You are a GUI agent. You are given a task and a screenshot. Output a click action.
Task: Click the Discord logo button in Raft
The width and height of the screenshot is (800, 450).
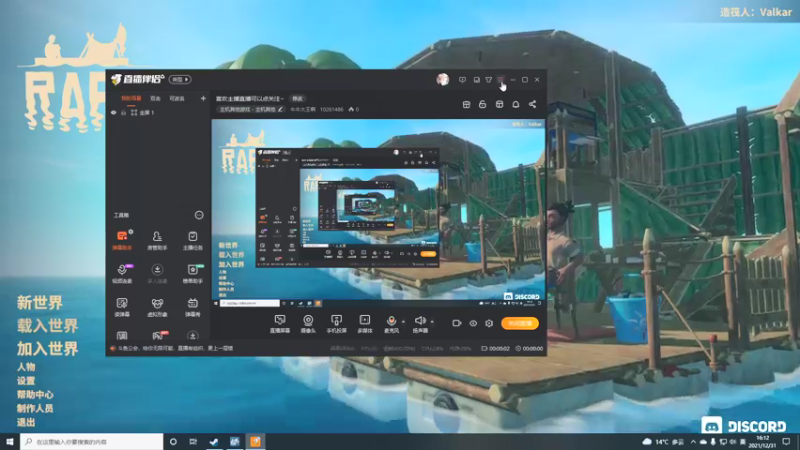743,426
